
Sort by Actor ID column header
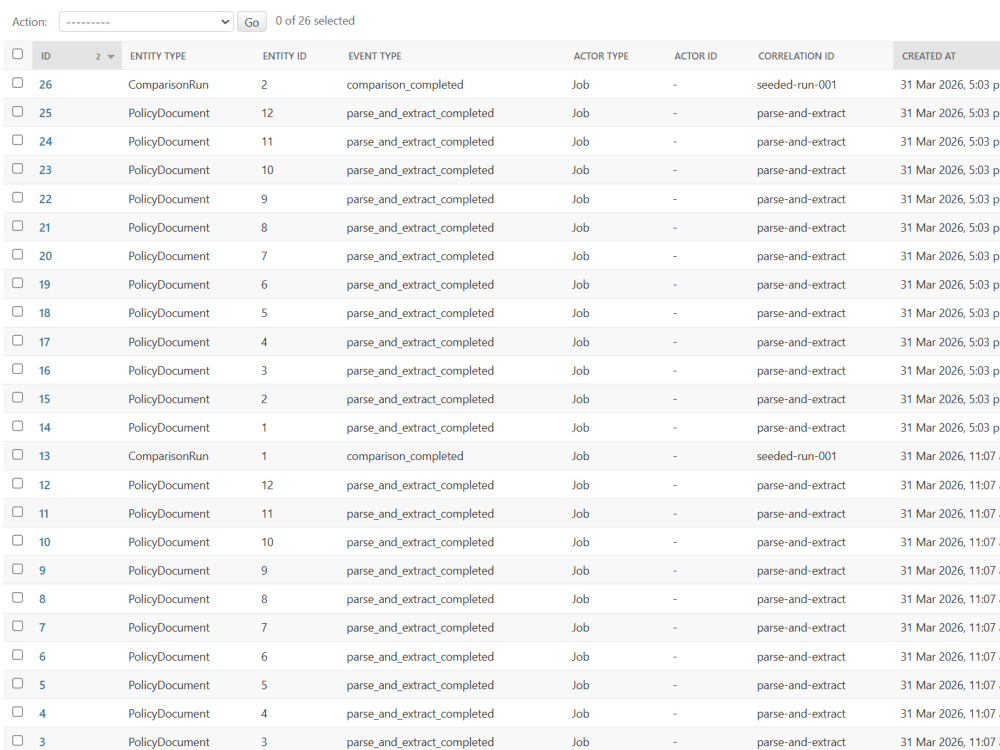click(695, 56)
